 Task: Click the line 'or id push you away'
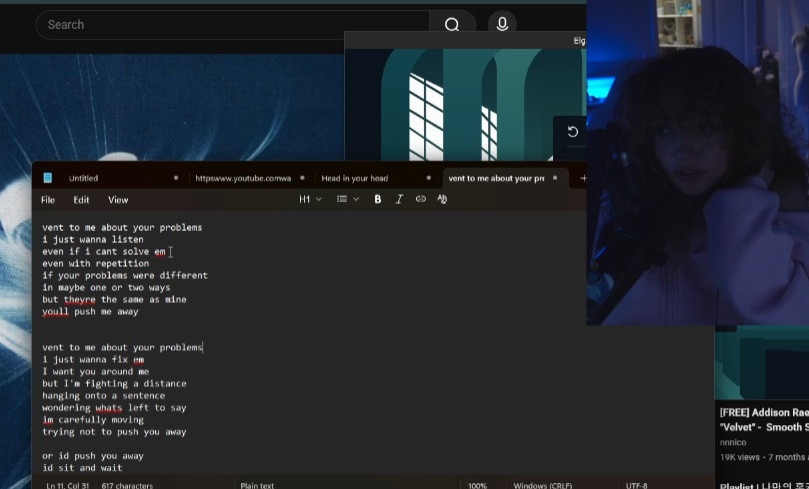93,456
